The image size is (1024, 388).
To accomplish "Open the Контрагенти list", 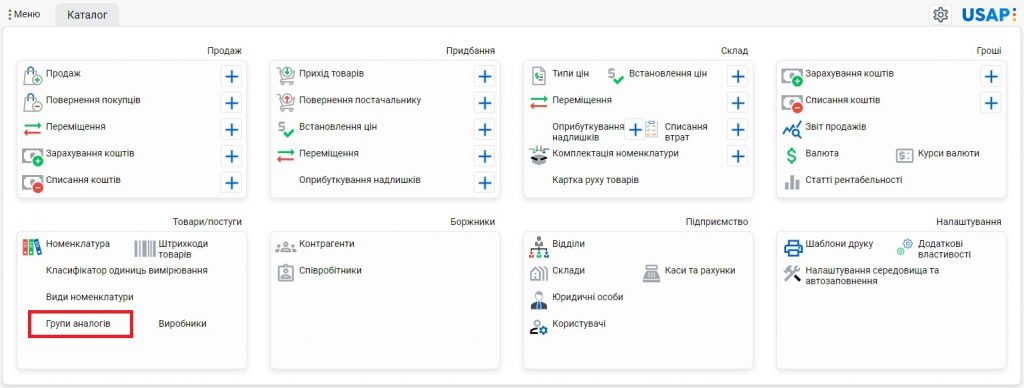I will [x=327, y=244].
